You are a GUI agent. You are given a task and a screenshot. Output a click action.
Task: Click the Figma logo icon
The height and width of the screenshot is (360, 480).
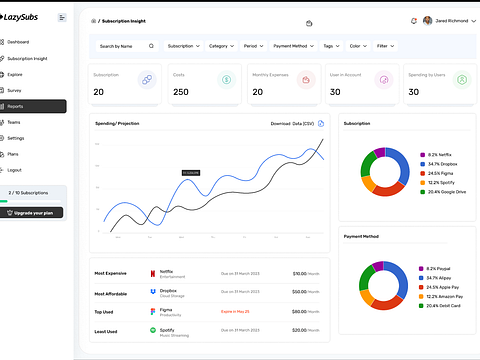tap(153, 312)
